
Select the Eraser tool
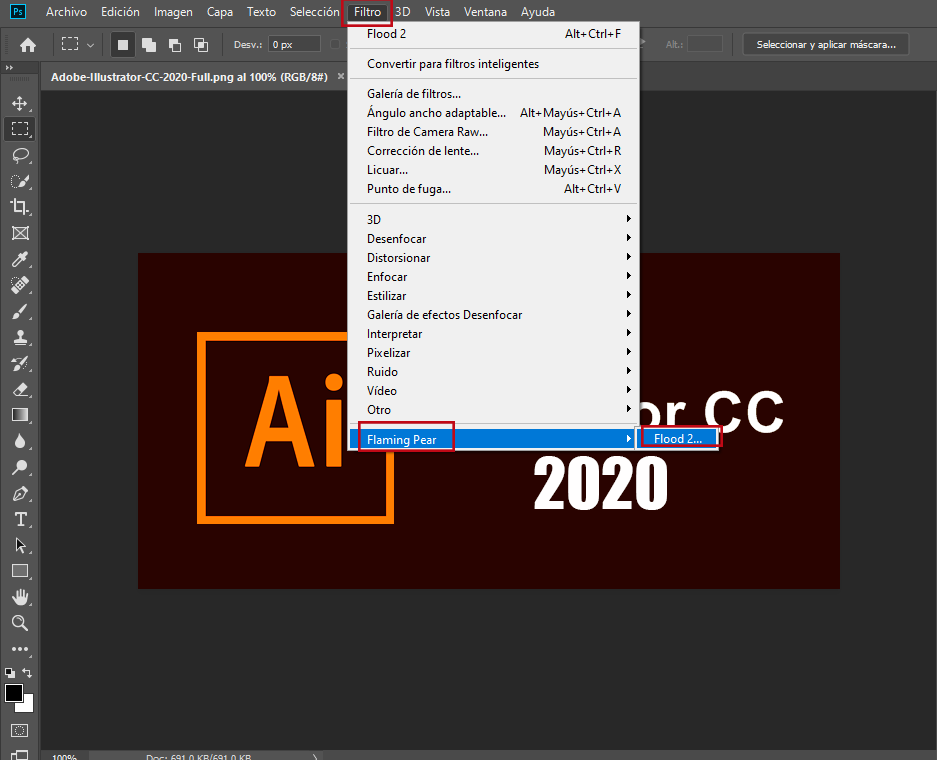[20, 390]
